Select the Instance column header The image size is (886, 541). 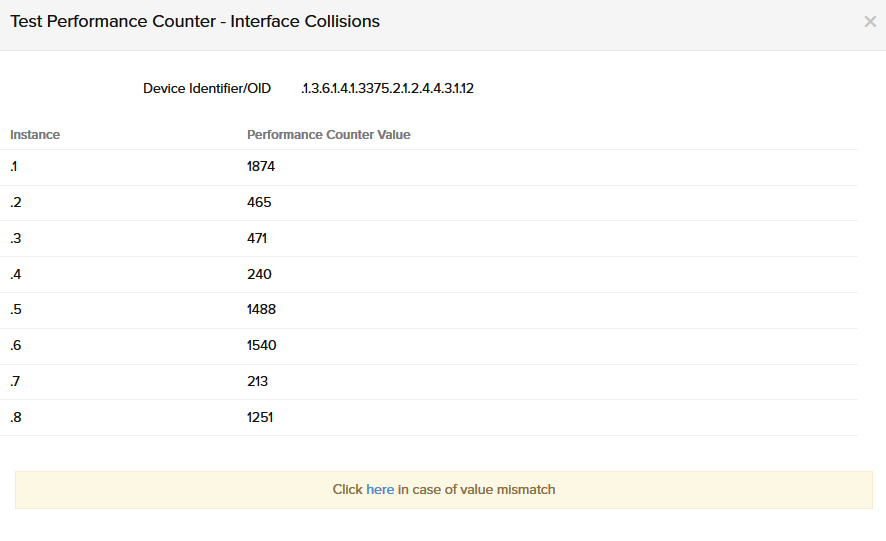(35, 135)
